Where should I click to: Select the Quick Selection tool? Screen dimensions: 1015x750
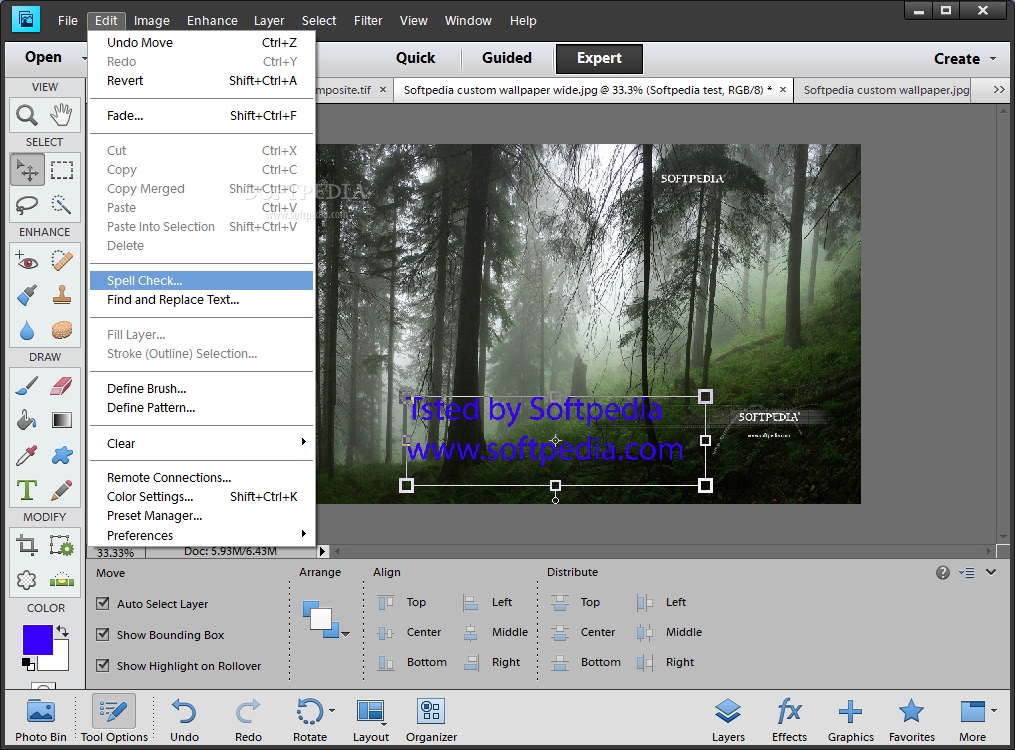[61, 205]
